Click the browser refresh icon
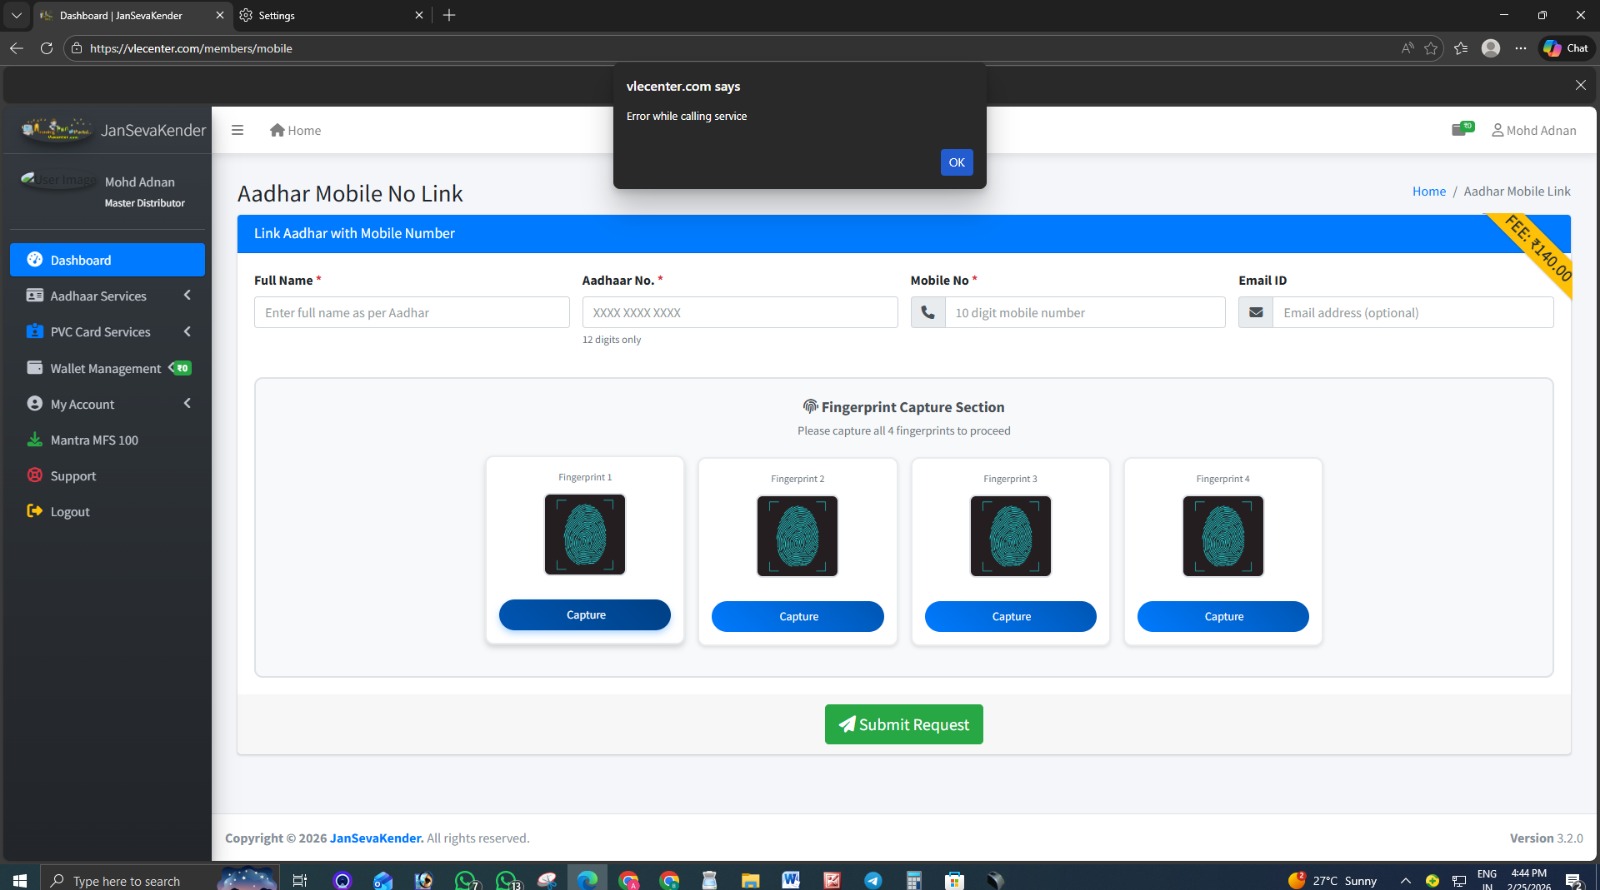The image size is (1600, 890). point(46,48)
